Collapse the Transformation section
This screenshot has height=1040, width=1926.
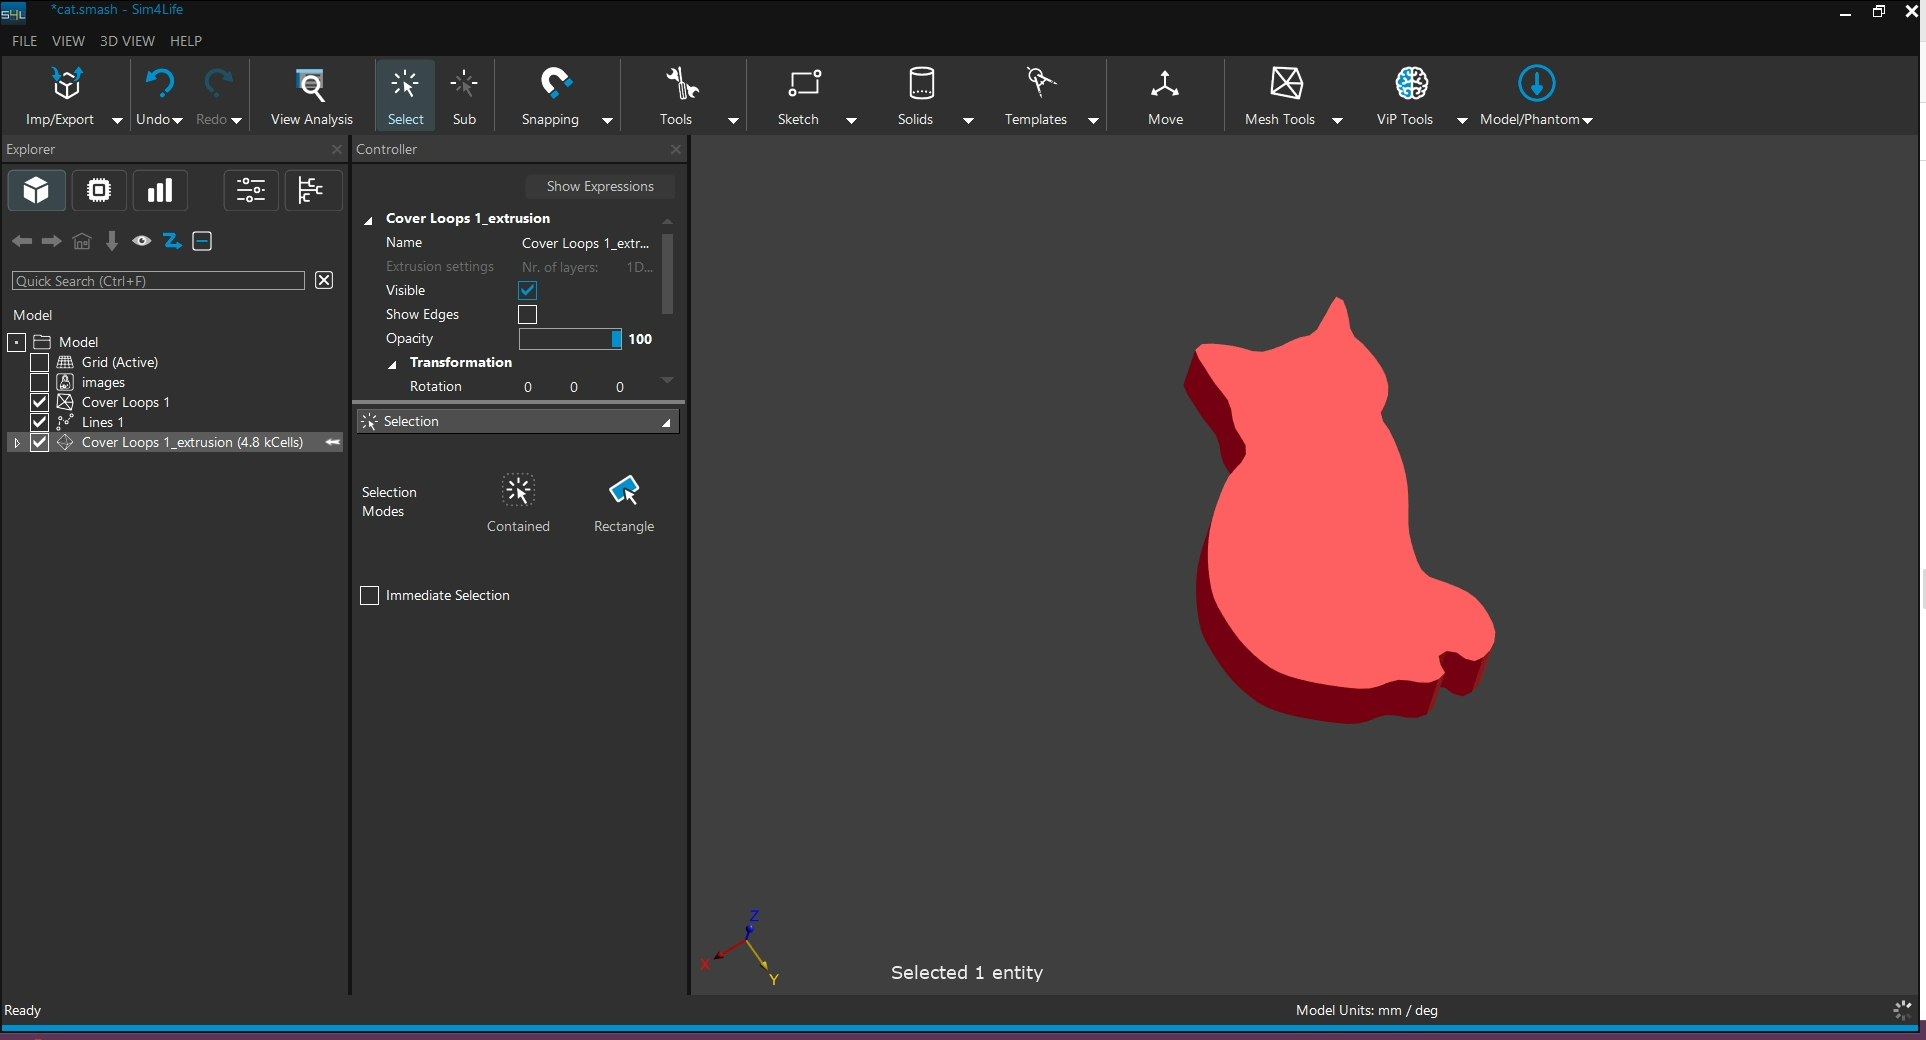click(x=392, y=364)
